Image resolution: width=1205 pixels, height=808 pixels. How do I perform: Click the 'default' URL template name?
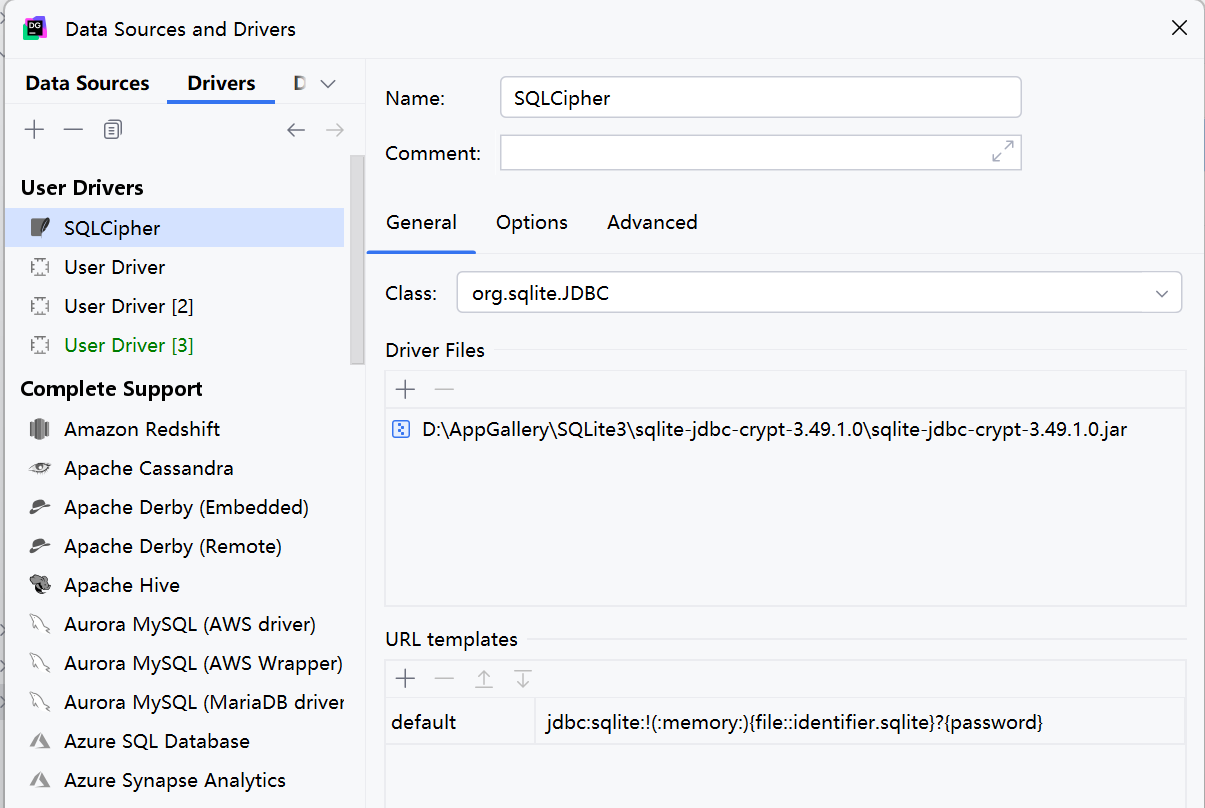(424, 722)
